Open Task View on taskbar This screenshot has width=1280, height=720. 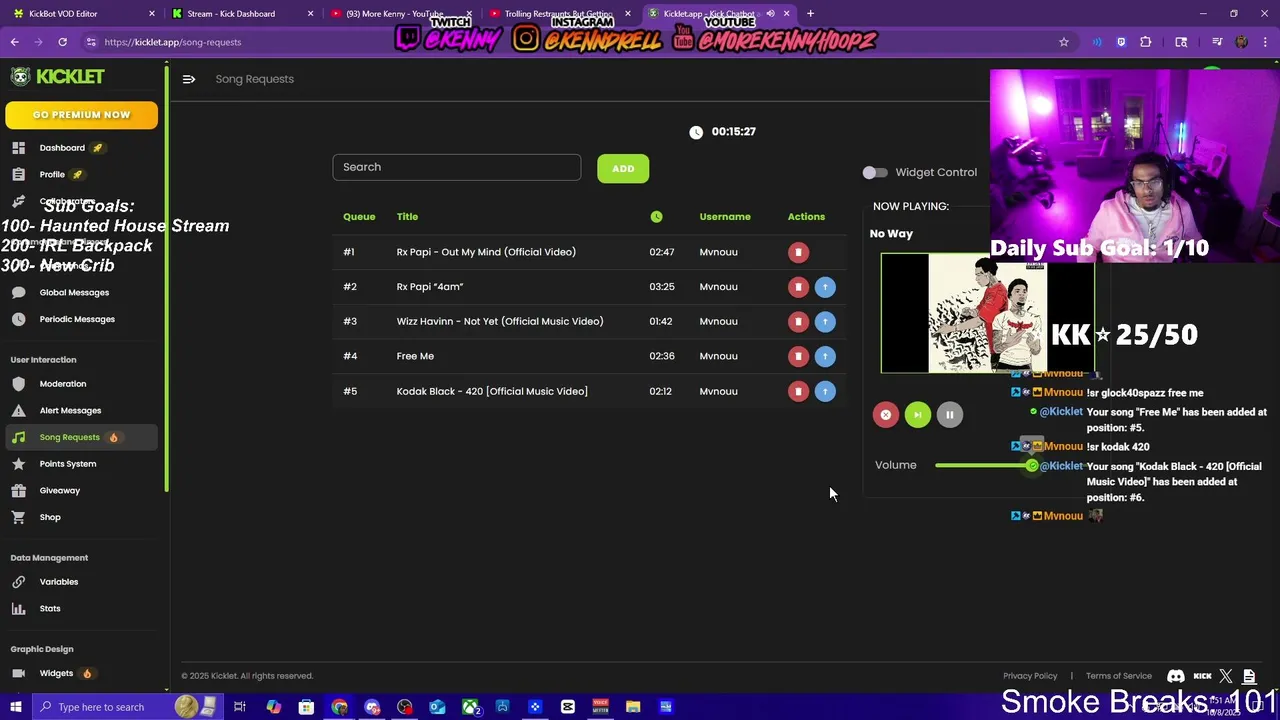point(240,707)
